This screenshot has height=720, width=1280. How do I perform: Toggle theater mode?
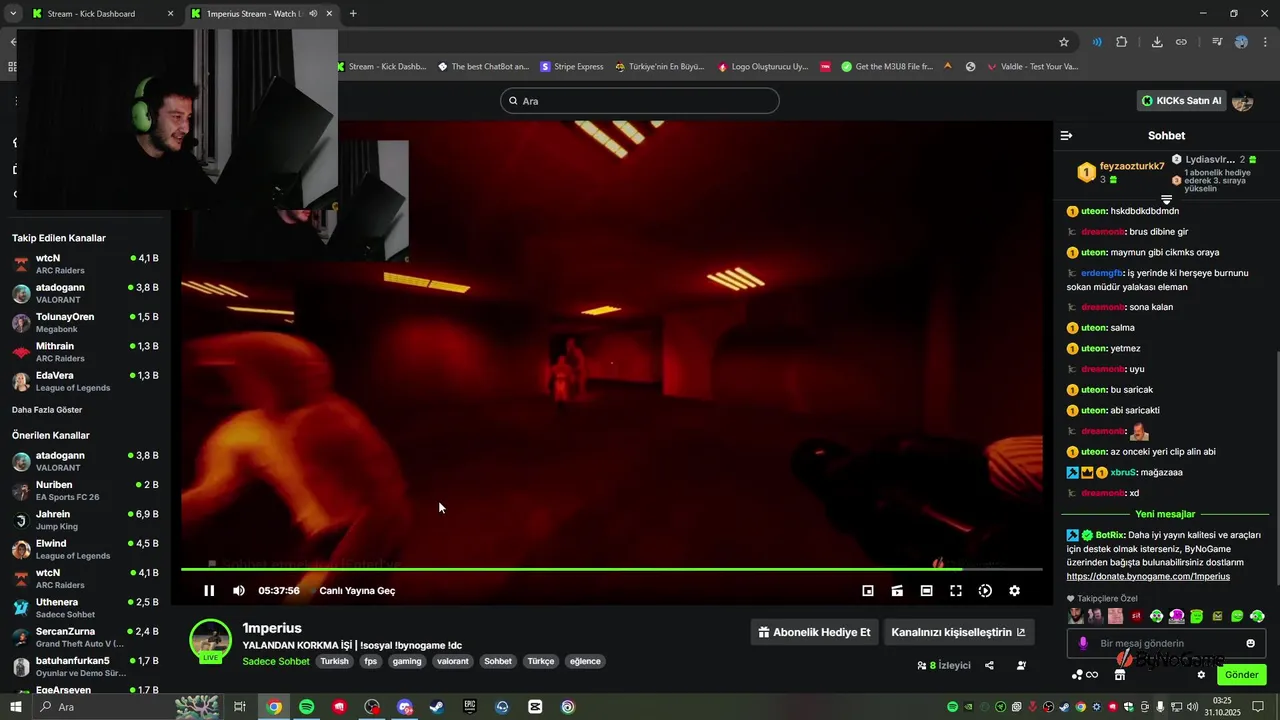(927, 591)
